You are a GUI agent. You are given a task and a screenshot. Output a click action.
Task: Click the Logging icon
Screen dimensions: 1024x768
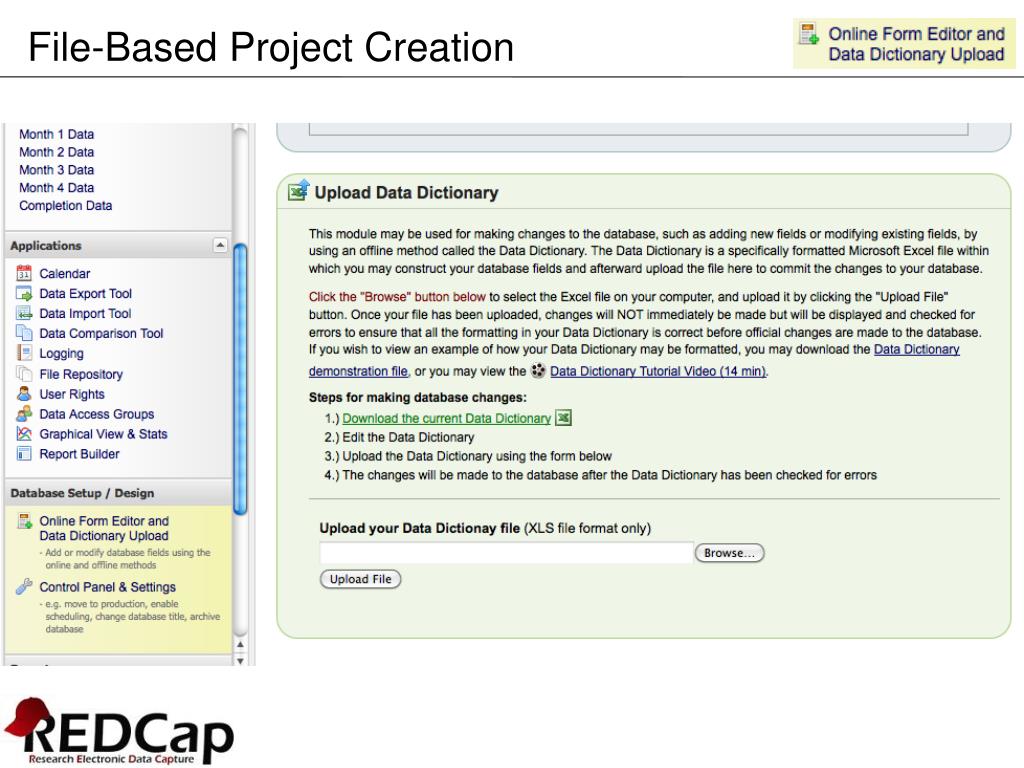(24, 353)
